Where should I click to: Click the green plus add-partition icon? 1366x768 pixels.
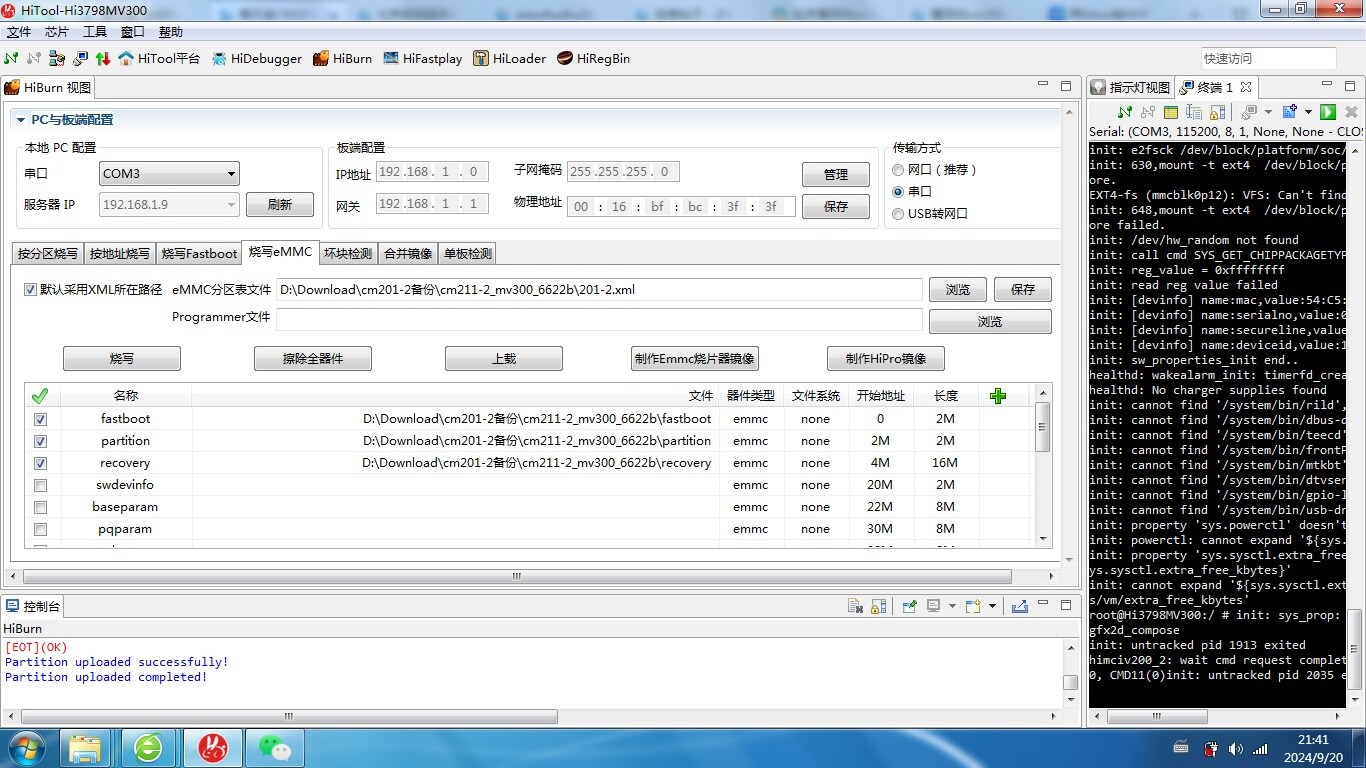(x=997, y=396)
